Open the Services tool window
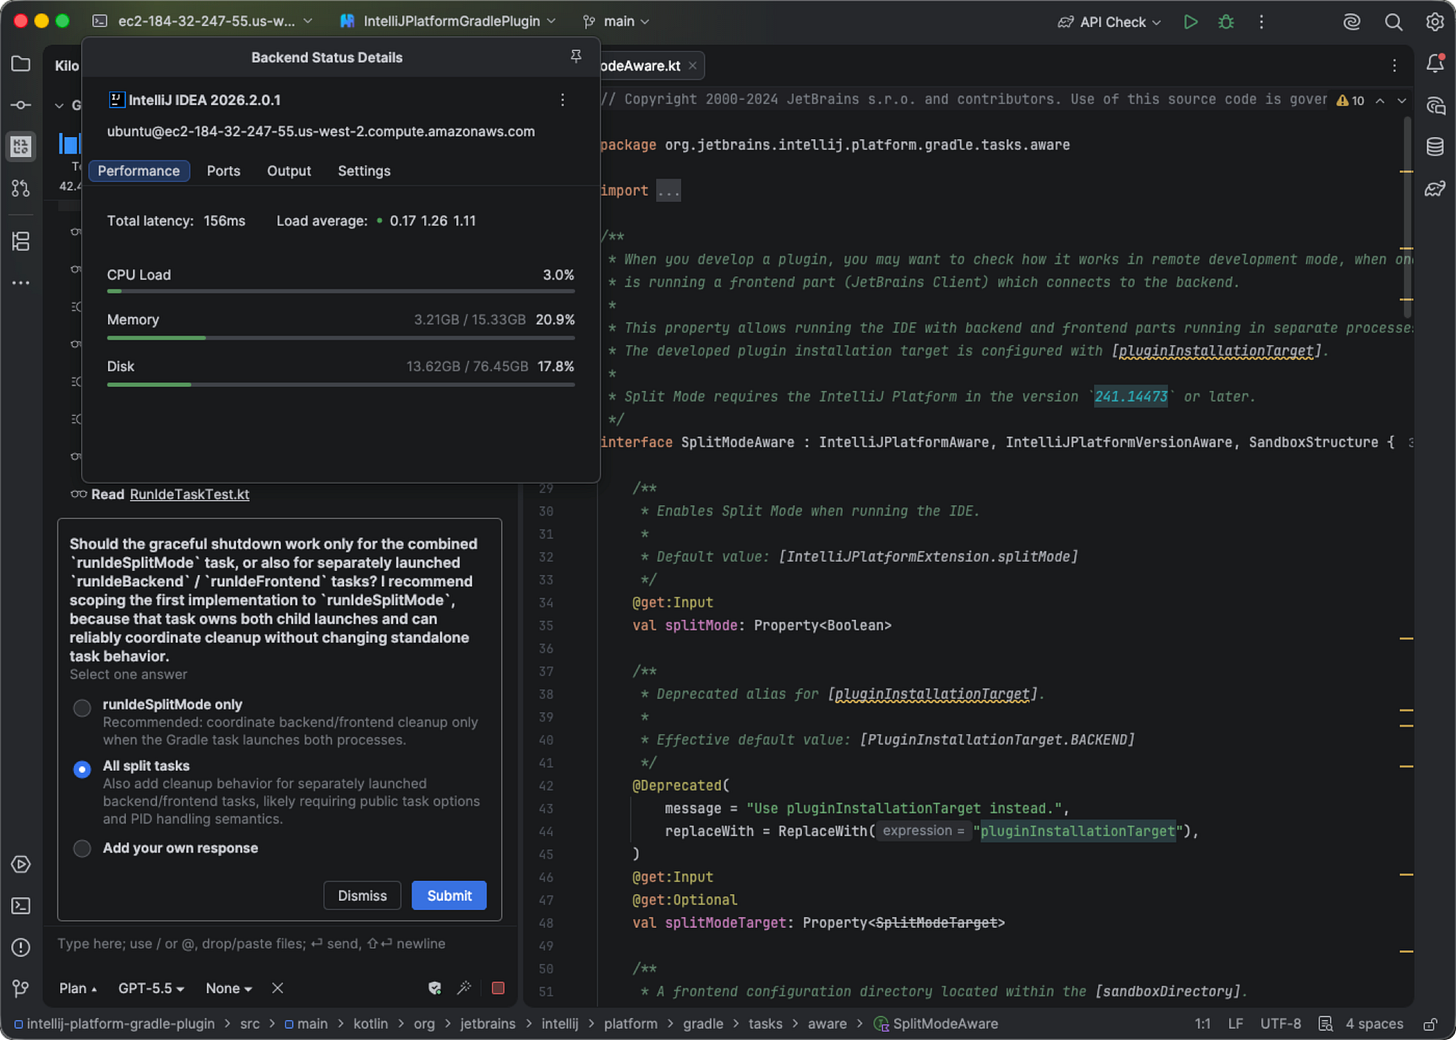The width and height of the screenshot is (1456, 1040). 20,864
